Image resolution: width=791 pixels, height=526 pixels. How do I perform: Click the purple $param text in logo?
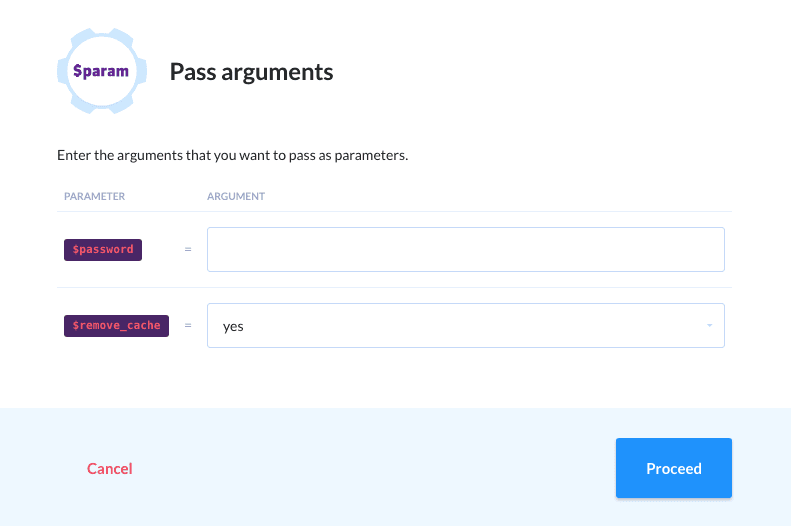(x=101, y=71)
